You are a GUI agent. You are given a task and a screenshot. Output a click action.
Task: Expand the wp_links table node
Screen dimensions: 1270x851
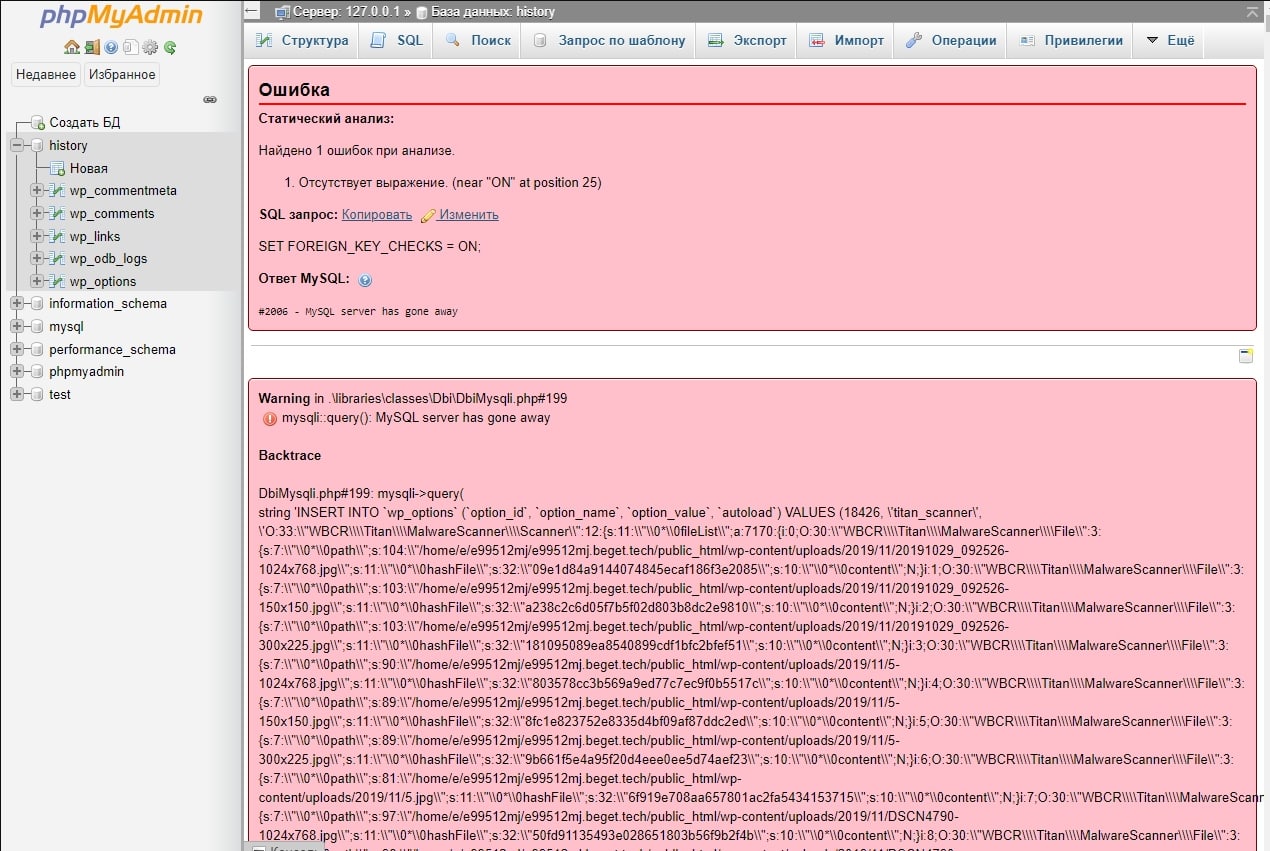click(37, 236)
